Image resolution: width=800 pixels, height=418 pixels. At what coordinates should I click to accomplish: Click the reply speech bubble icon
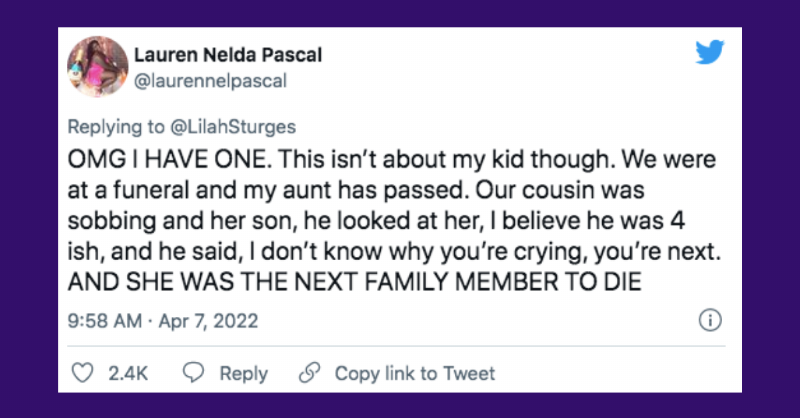(195, 373)
